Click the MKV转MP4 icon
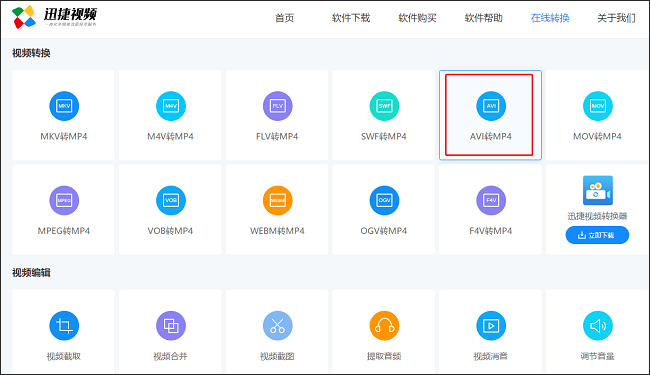The image size is (650, 375). click(x=64, y=106)
